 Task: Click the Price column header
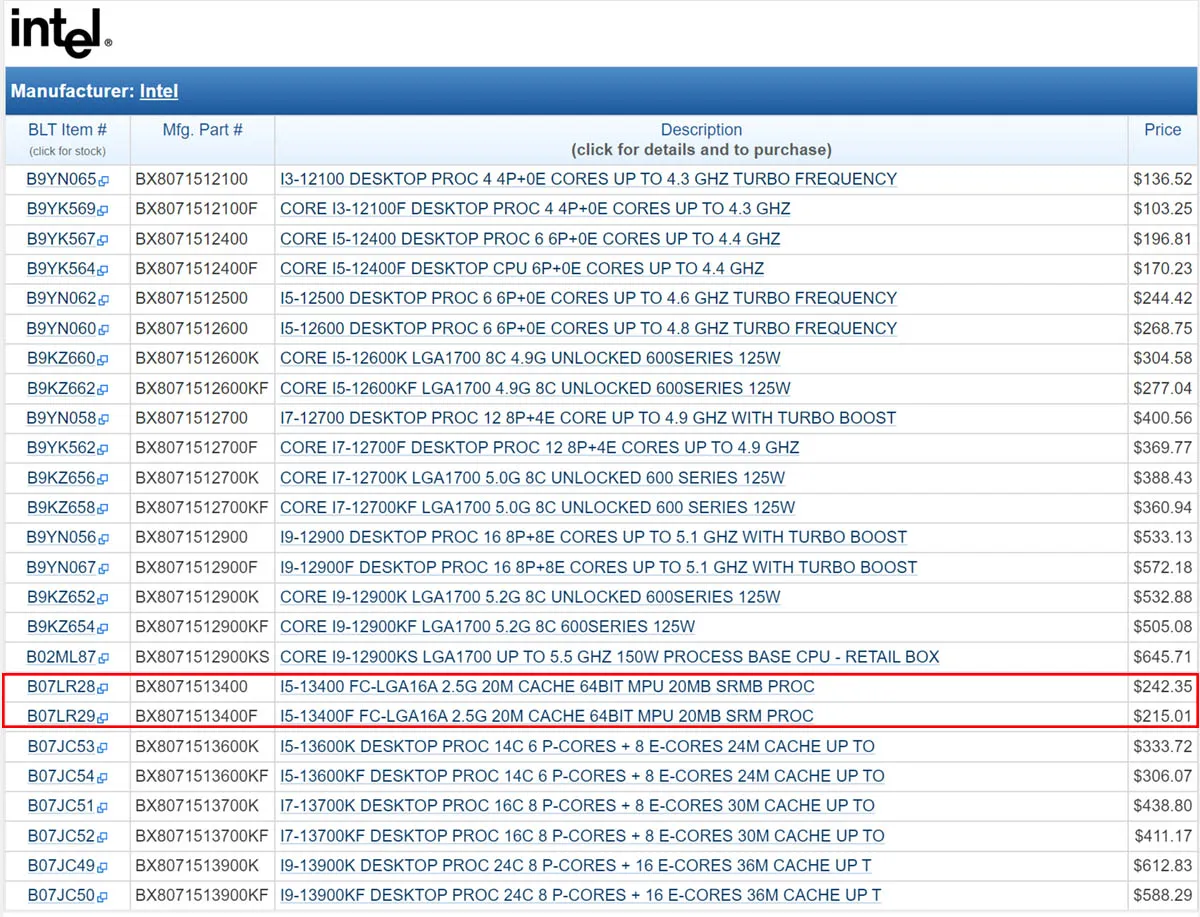[1163, 130]
